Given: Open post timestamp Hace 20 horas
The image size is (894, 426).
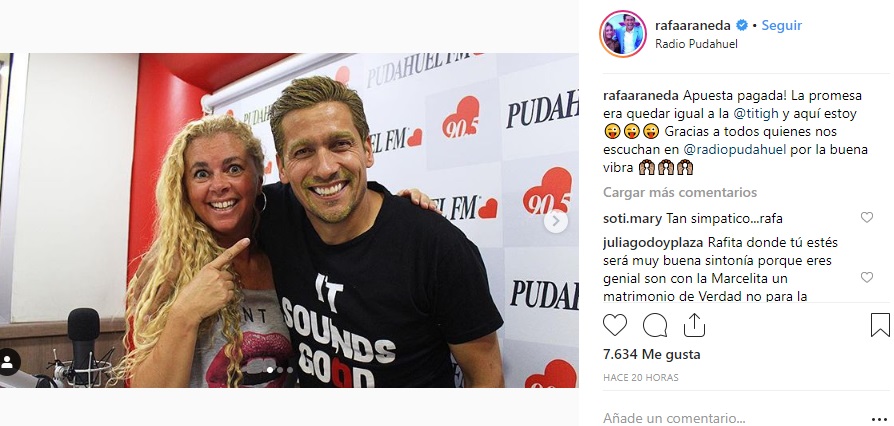Looking at the screenshot, I should 641,378.
